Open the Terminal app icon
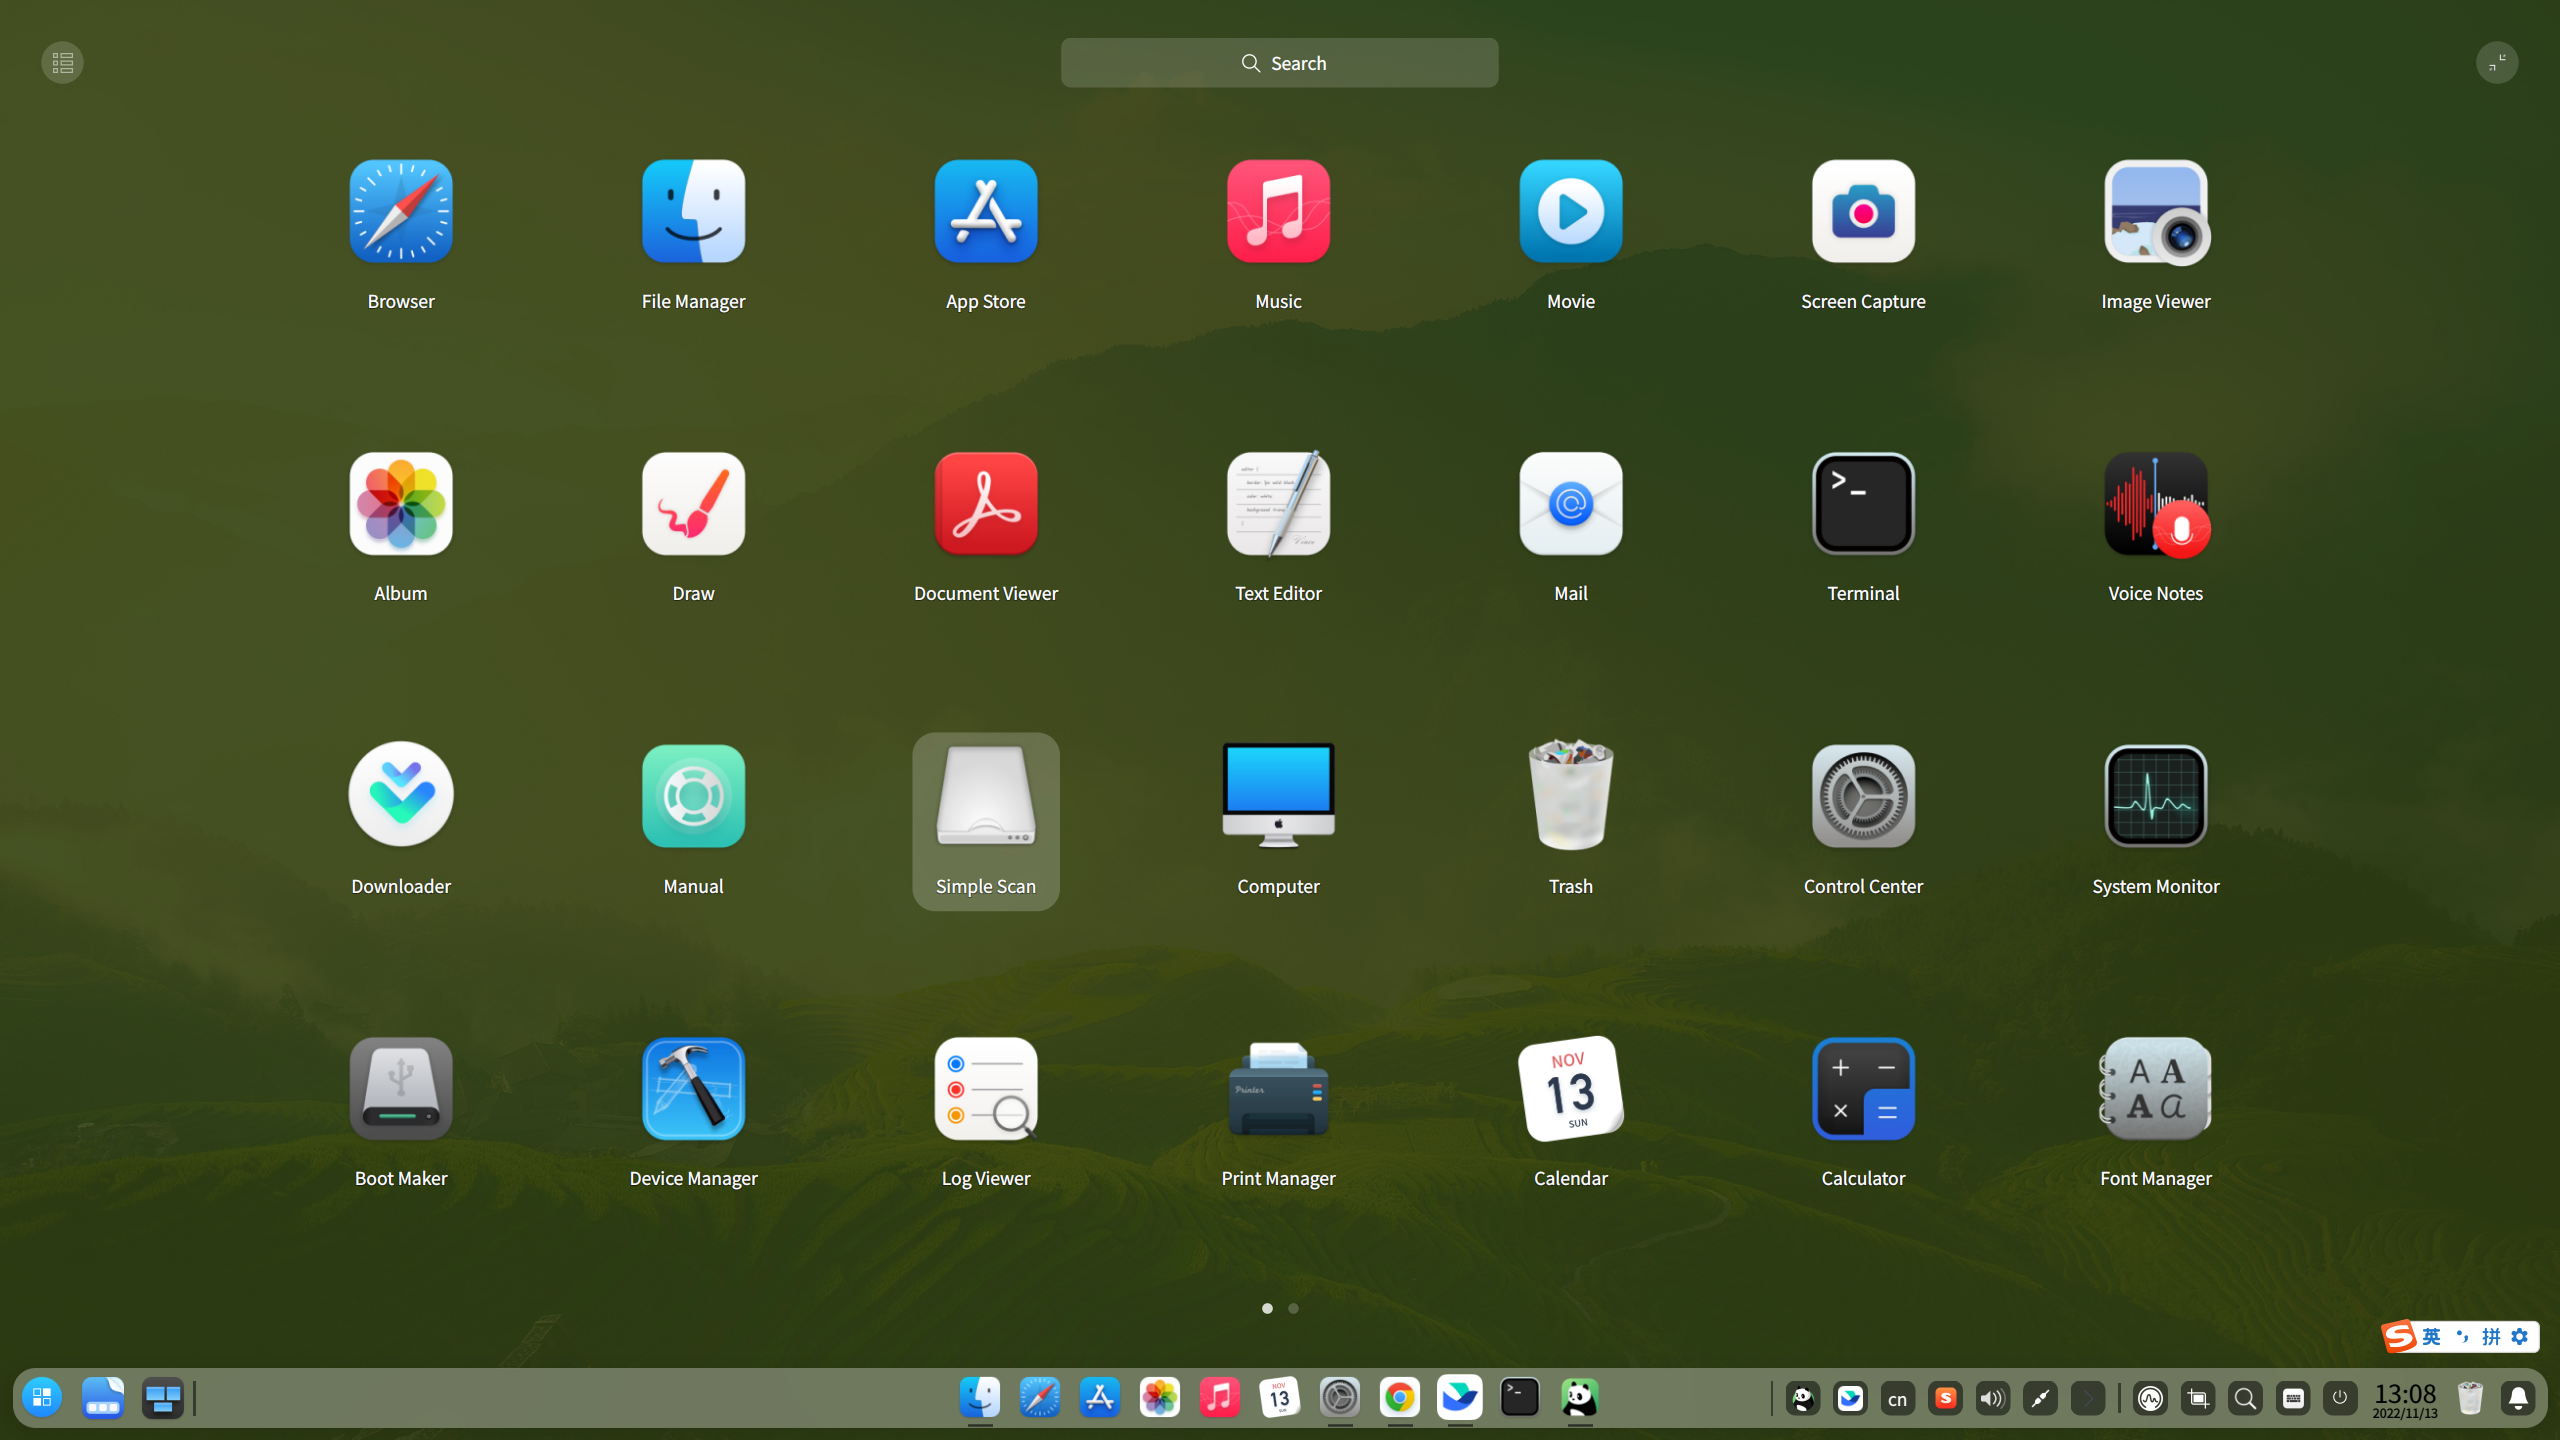Image resolution: width=2560 pixels, height=1440 pixels. [1863, 504]
